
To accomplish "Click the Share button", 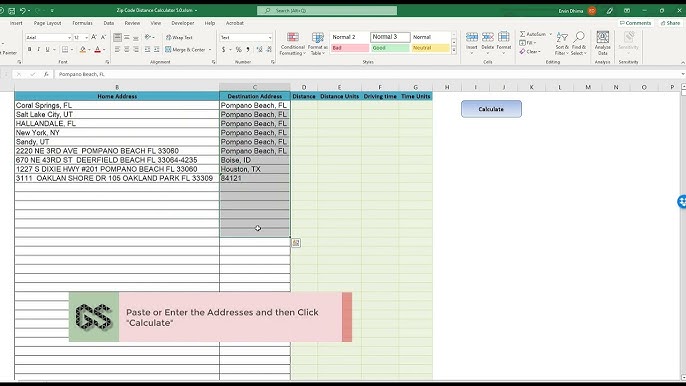I will coord(671,23).
